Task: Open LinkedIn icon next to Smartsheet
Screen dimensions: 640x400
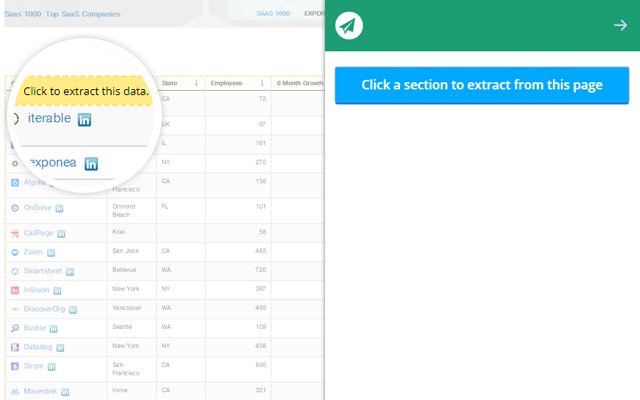Action: coord(70,272)
